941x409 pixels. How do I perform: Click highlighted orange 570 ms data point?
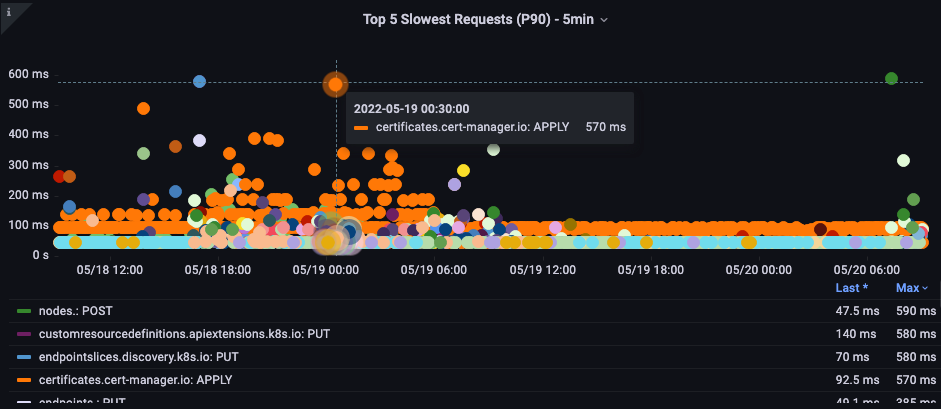[336, 85]
